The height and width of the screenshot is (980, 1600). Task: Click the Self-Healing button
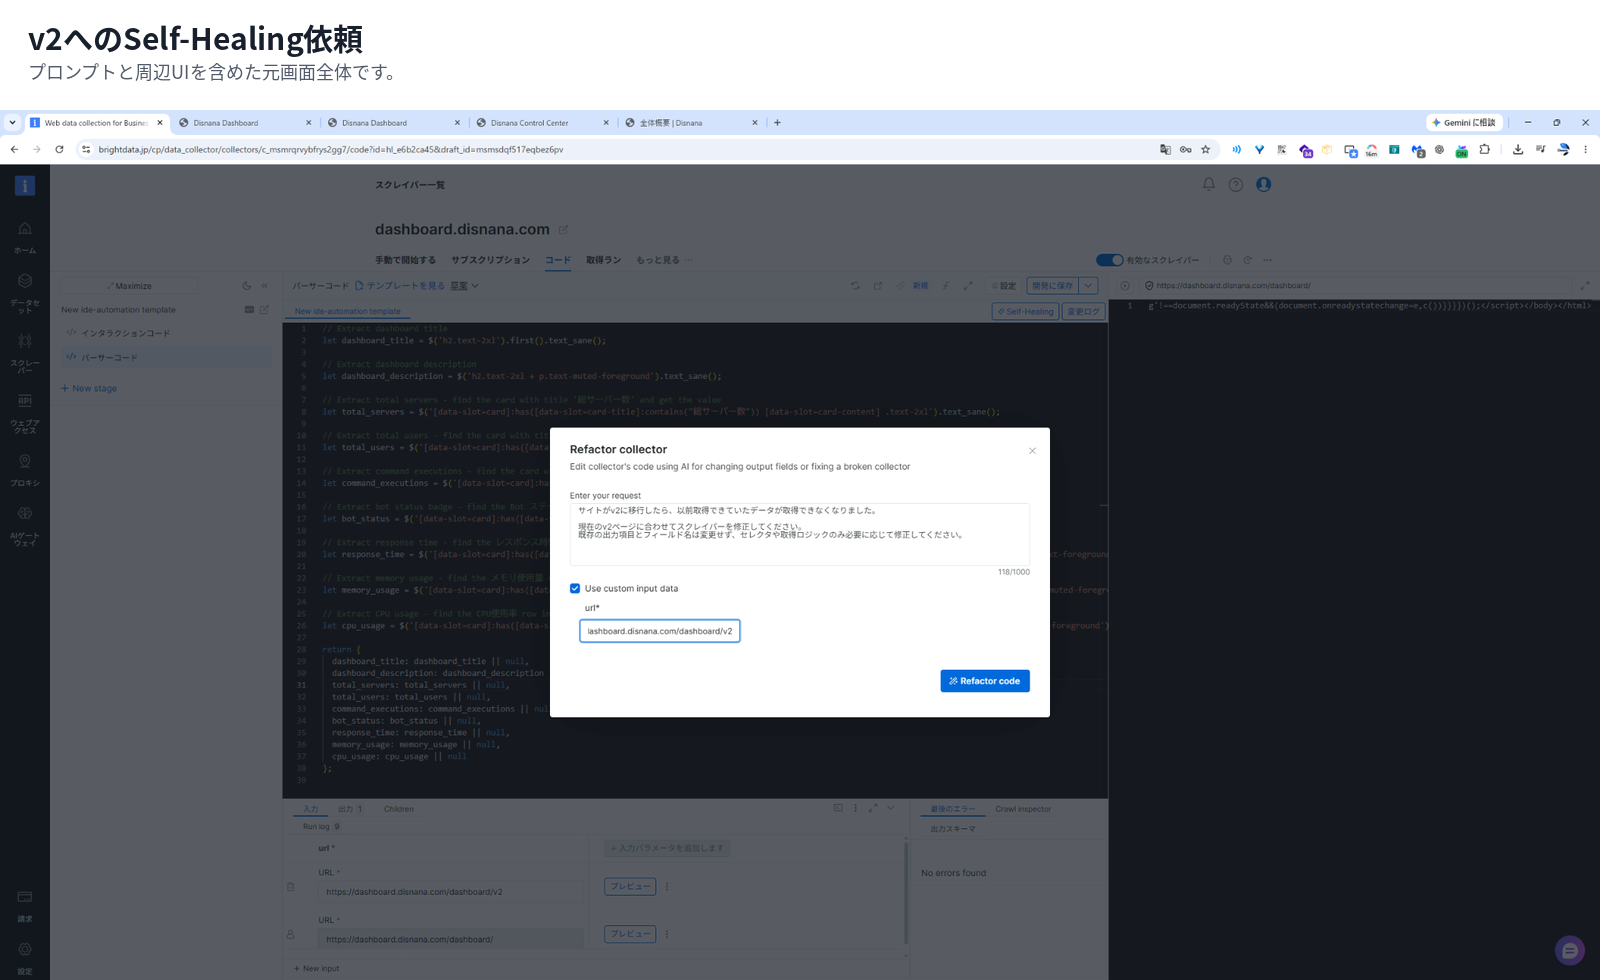point(1026,311)
